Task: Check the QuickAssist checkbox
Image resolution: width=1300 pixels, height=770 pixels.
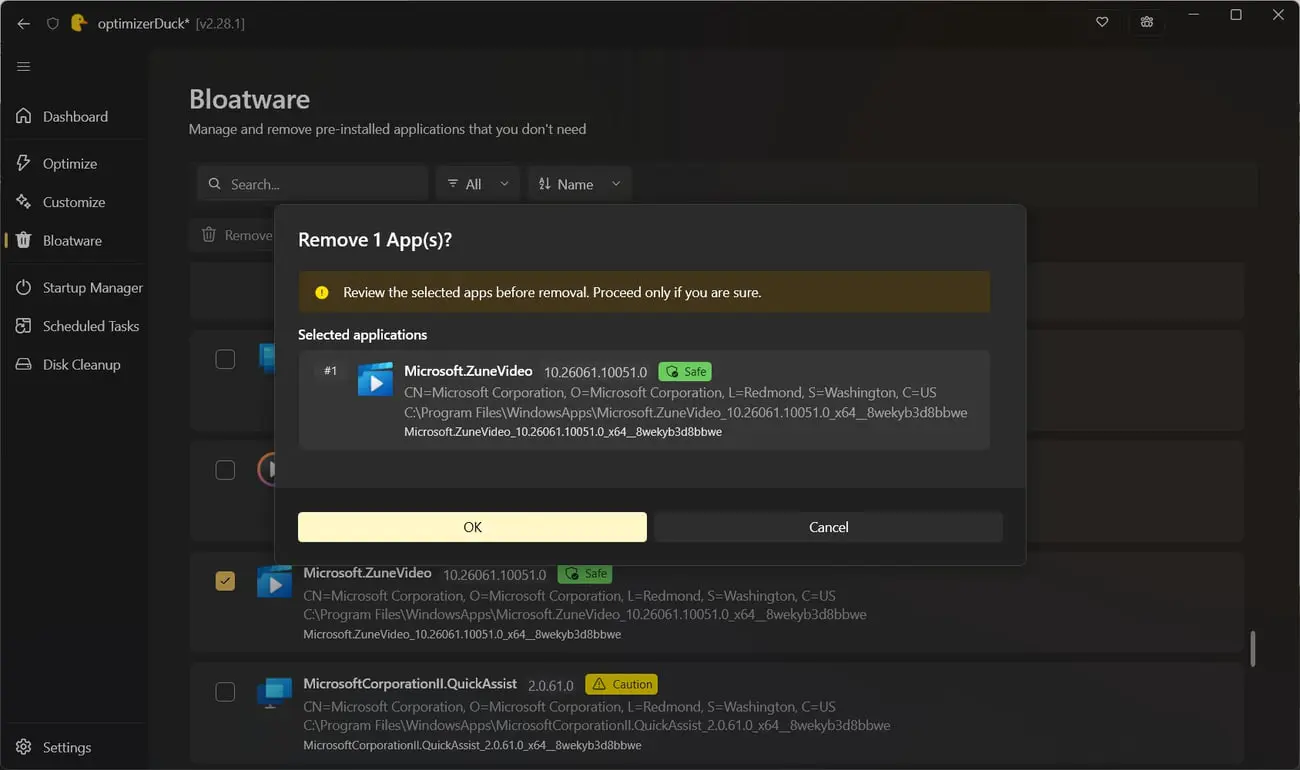Action: point(225,691)
